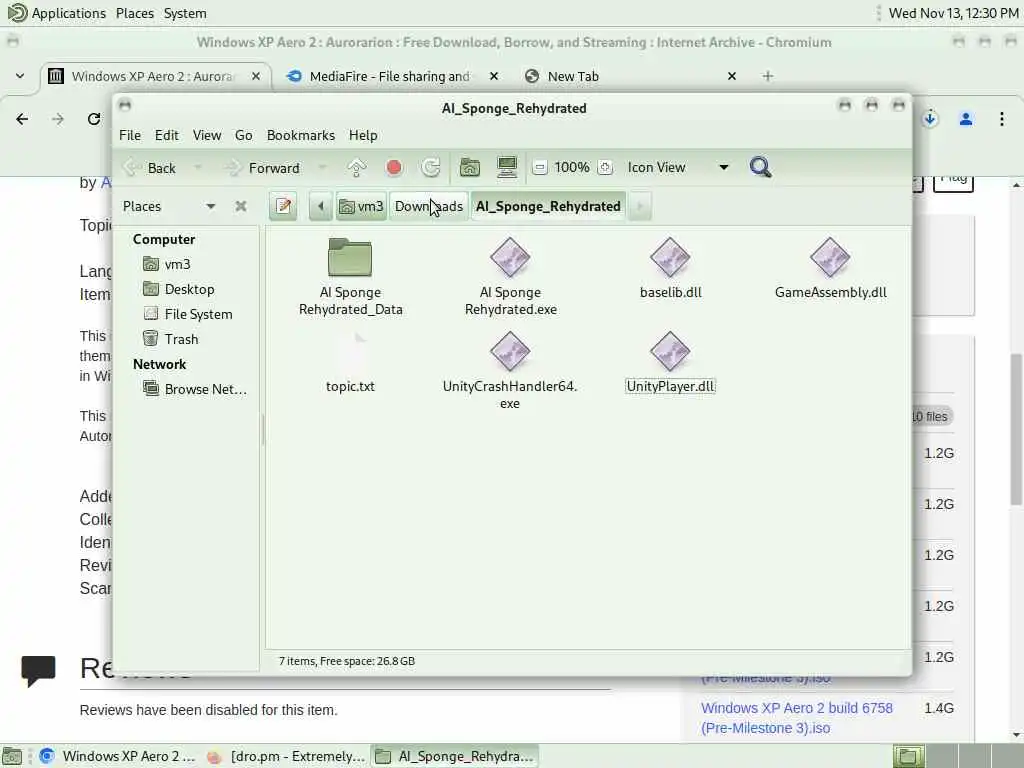
Task: Open the Go menu
Action: (x=244, y=135)
